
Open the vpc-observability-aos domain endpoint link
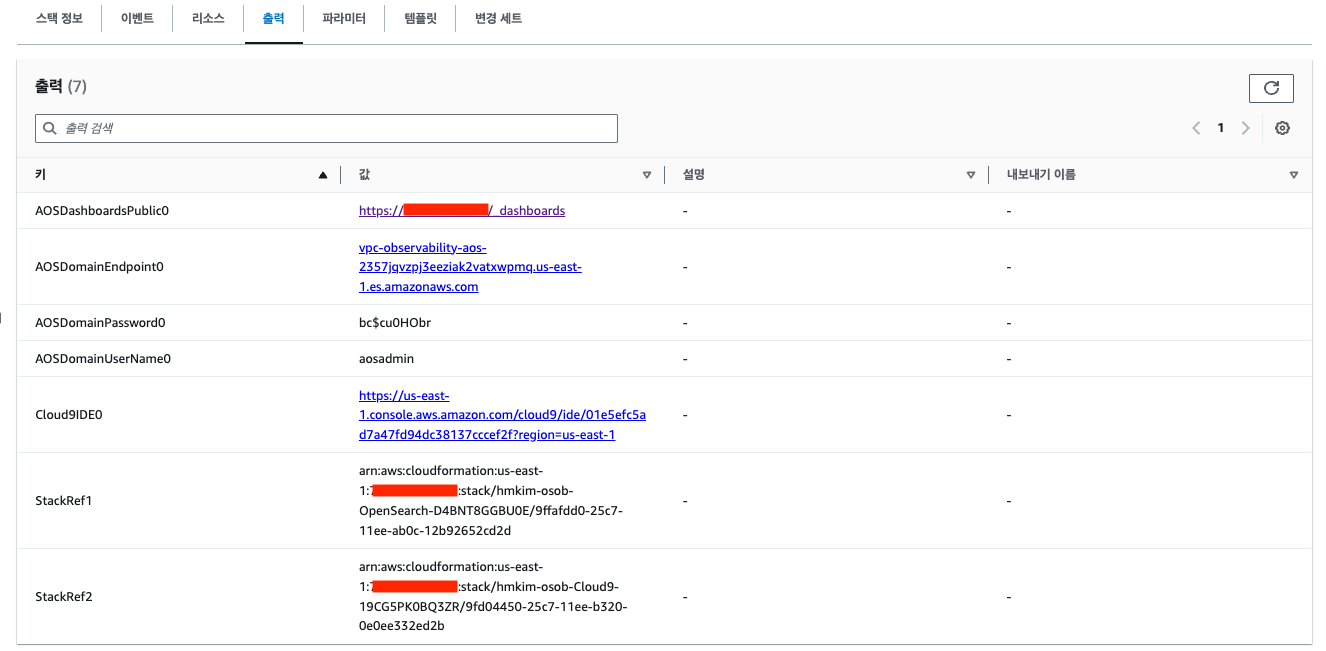coord(470,267)
